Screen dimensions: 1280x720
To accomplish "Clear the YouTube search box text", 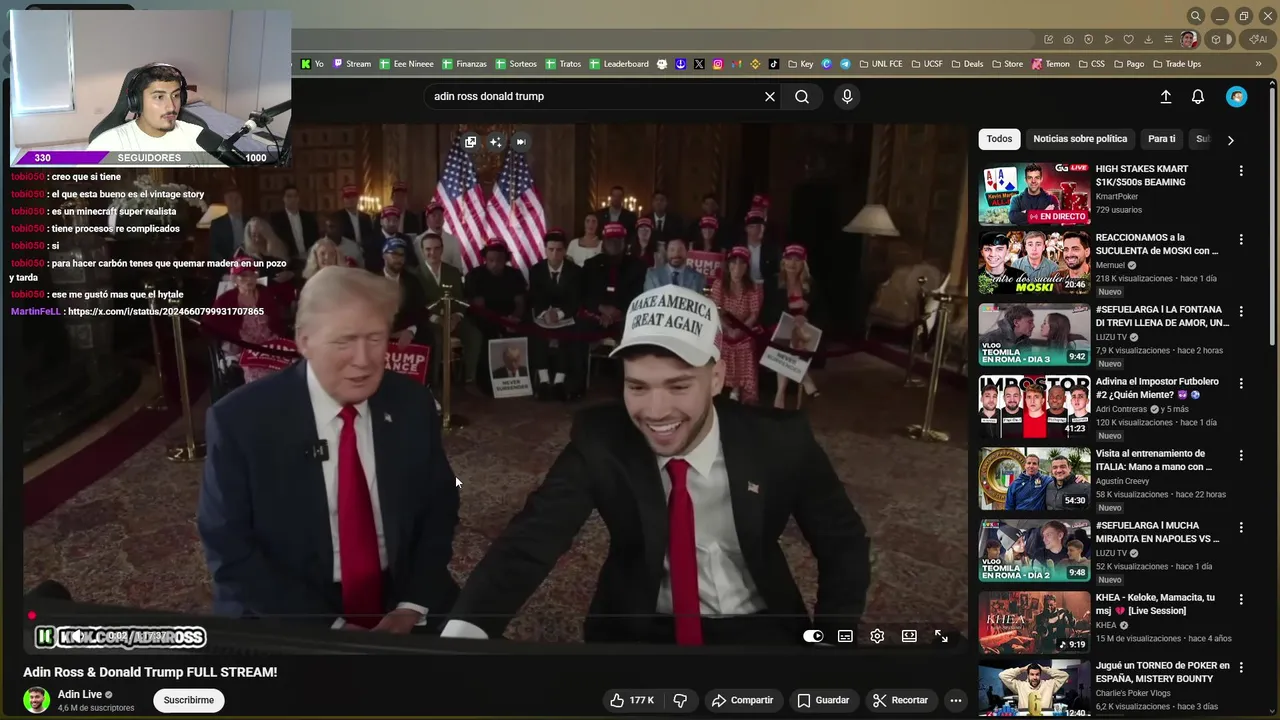I will [x=770, y=97].
